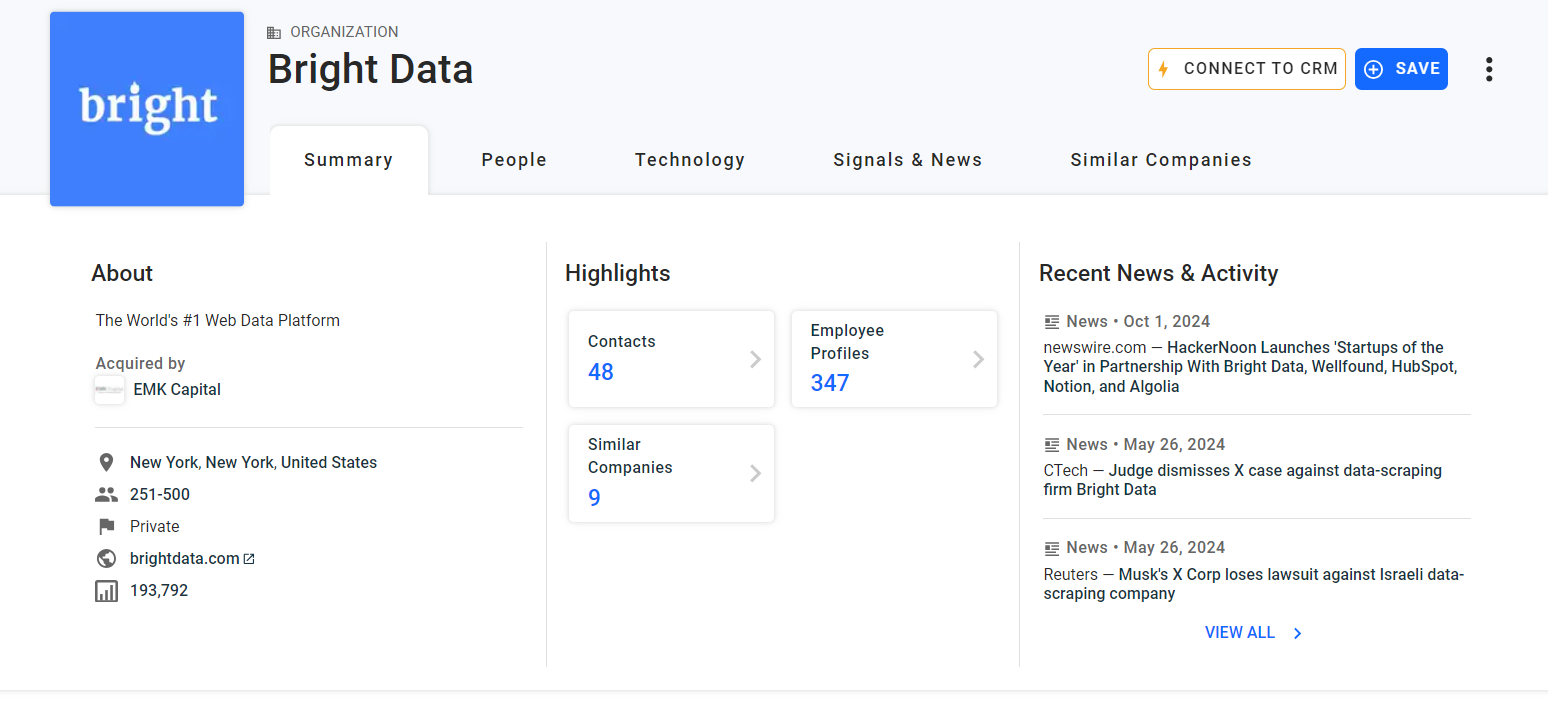
Task: Click View All under Recent News
Action: coord(1240,632)
